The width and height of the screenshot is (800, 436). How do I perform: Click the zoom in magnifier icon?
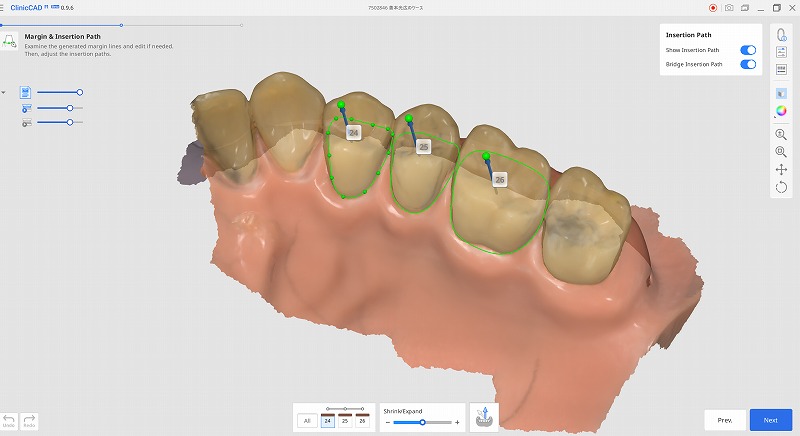[x=781, y=133]
